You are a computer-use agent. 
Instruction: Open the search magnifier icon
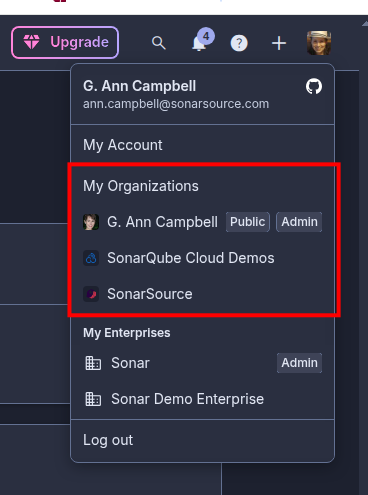pyautogui.click(x=159, y=43)
